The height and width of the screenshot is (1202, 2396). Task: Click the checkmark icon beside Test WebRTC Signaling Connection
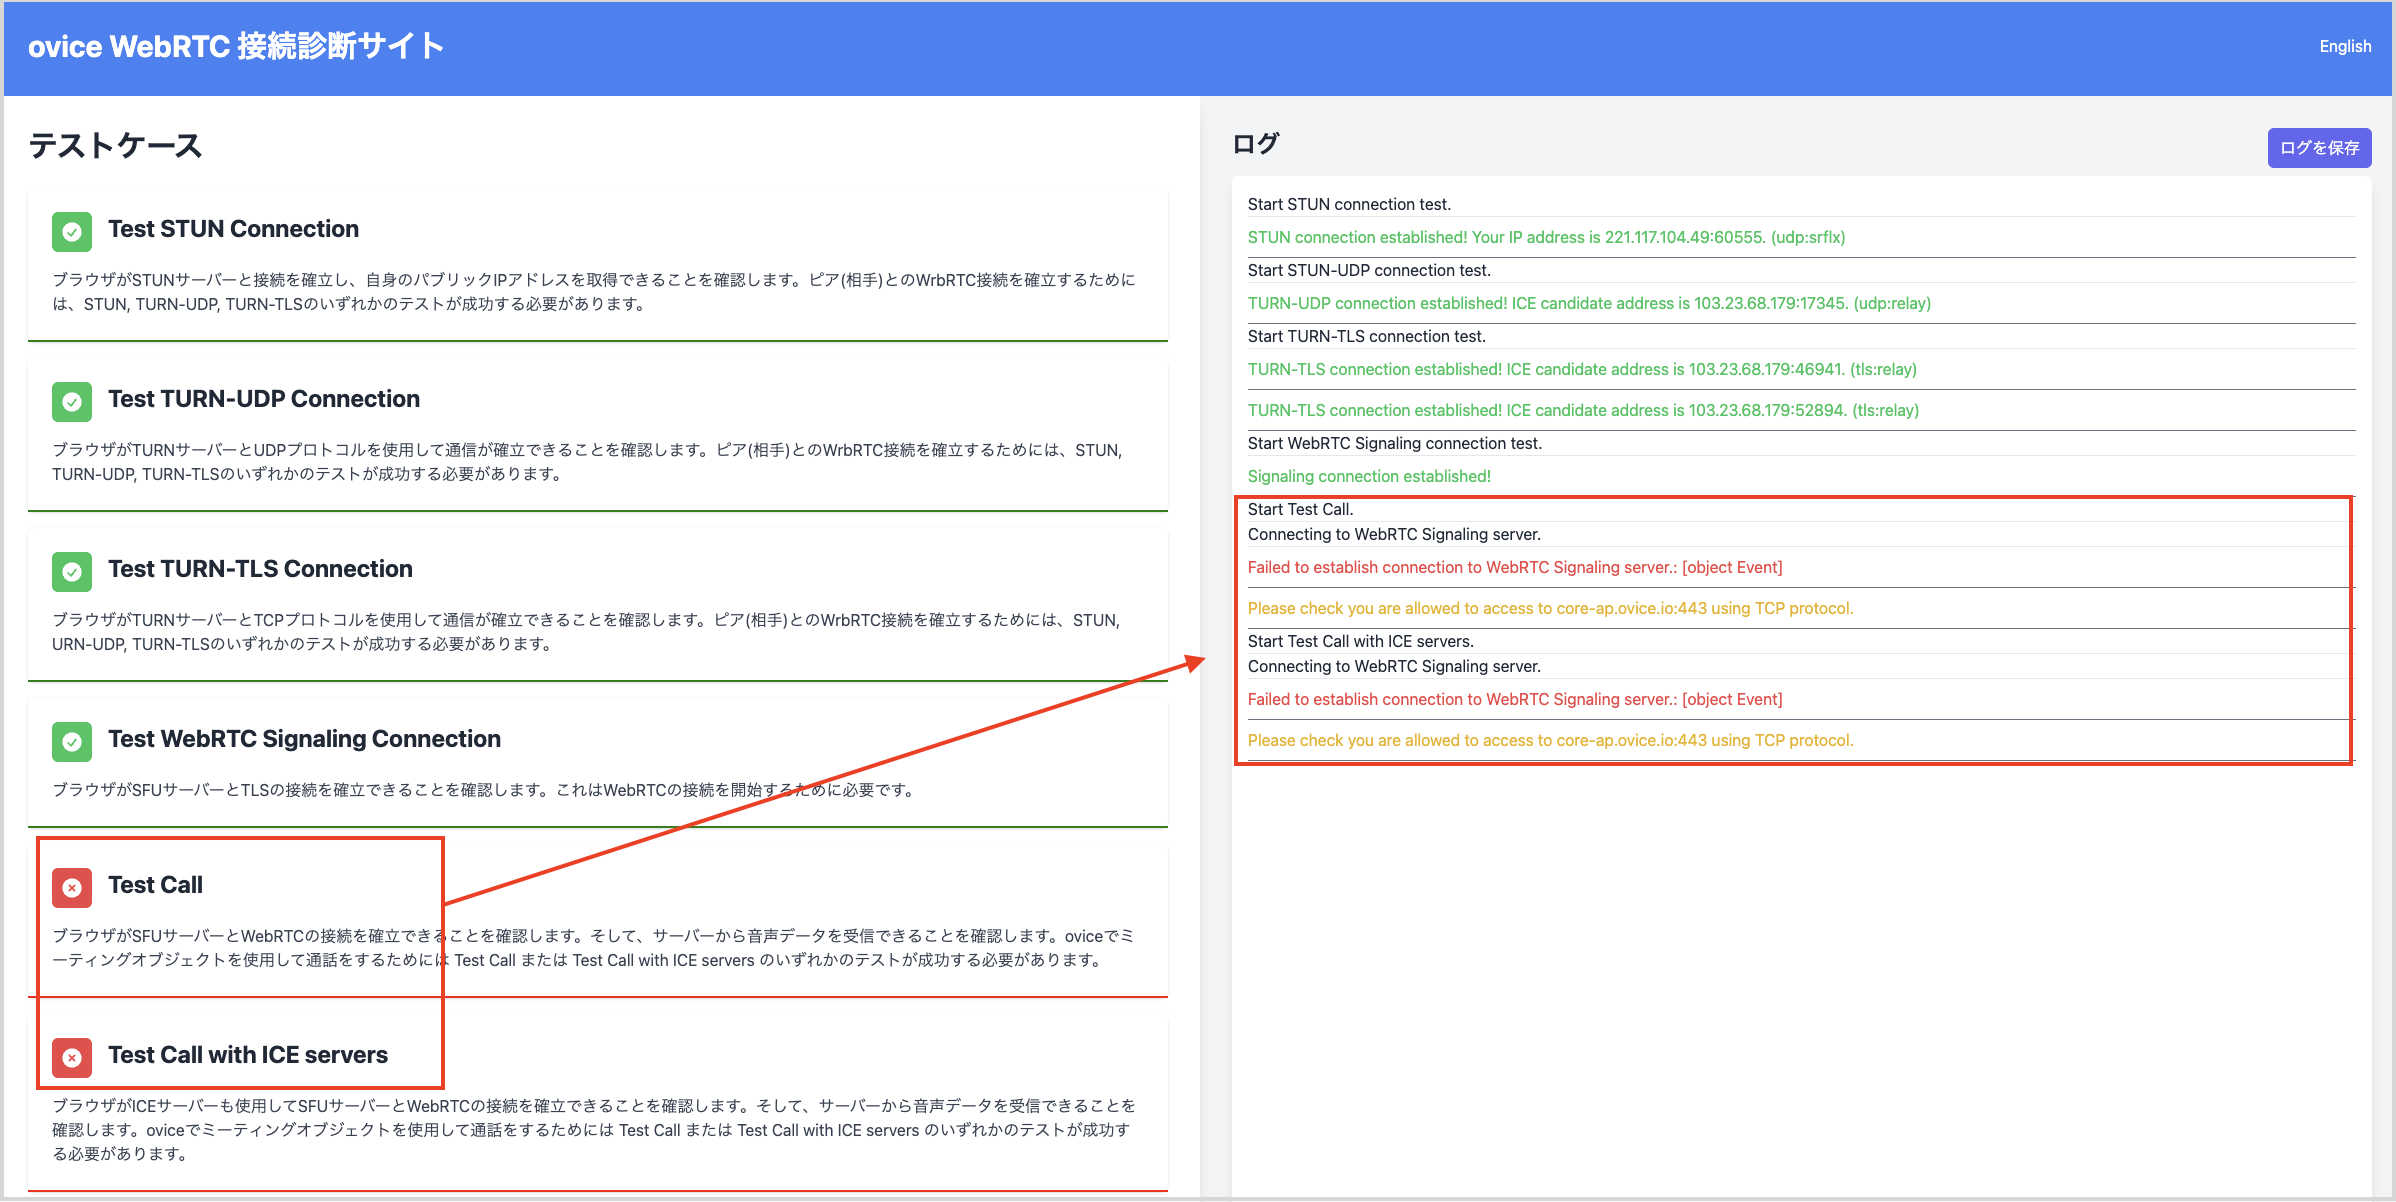[71, 741]
